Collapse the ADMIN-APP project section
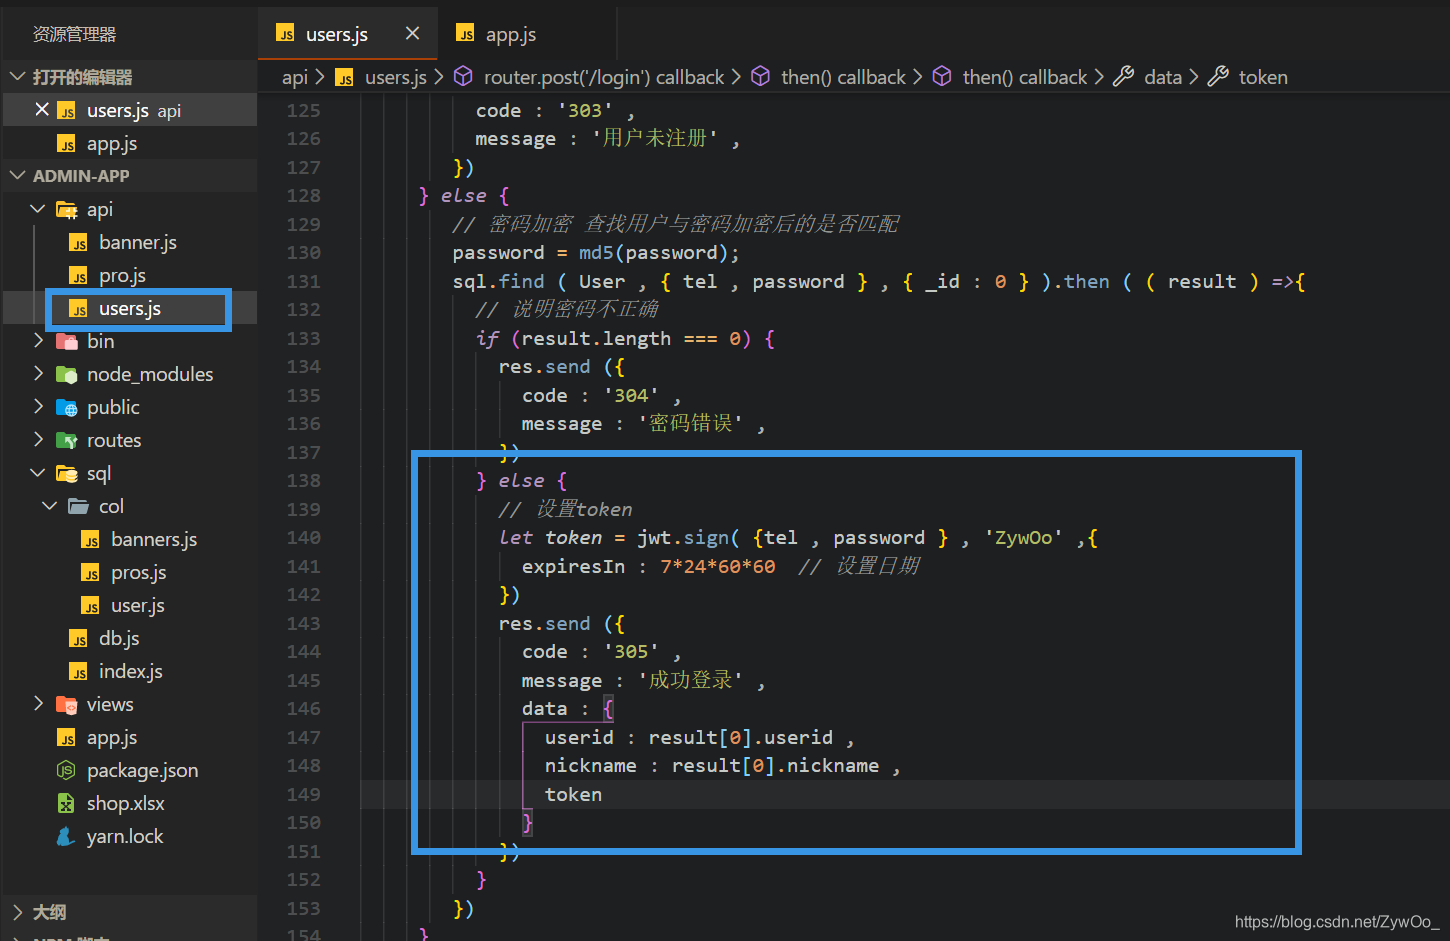The height and width of the screenshot is (941, 1450). pos(18,176)
